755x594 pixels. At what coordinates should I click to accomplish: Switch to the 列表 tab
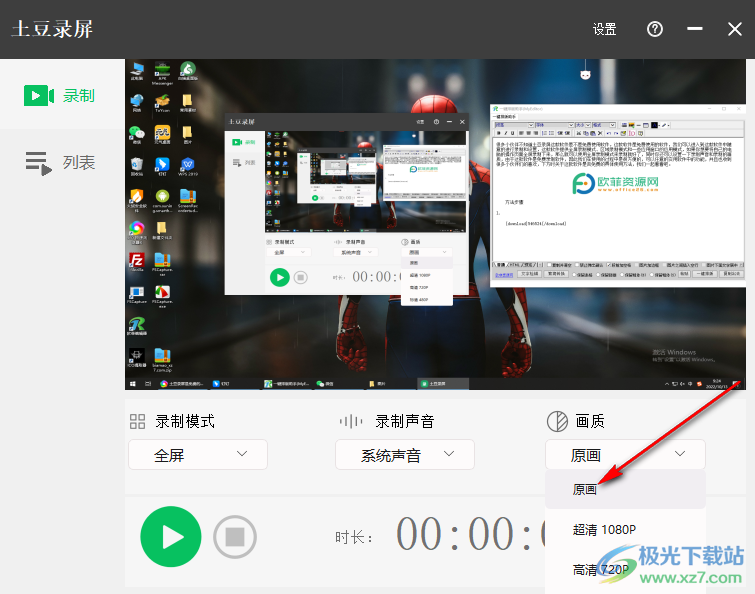pyautogui.click(x=63, y=163)
